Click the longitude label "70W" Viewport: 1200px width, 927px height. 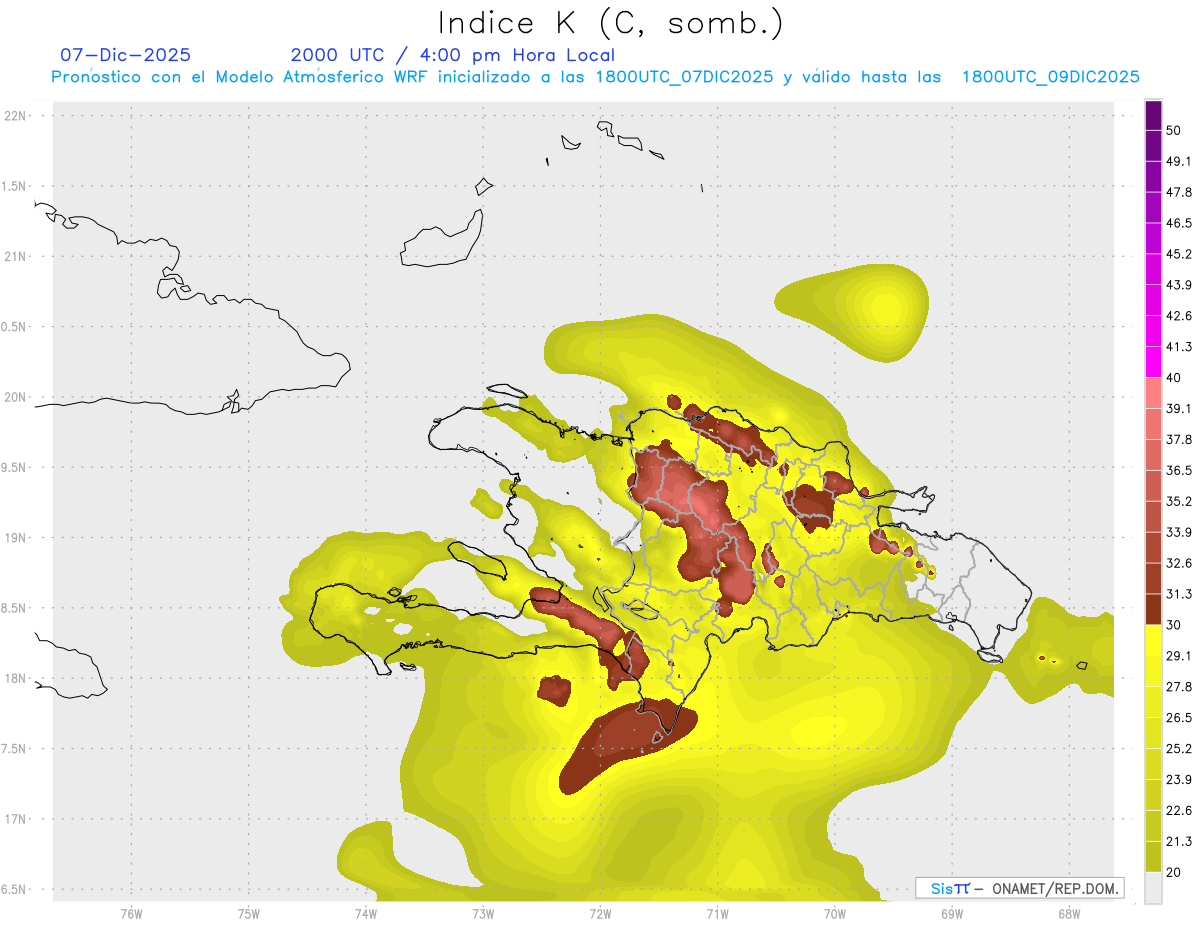[834, 914]
